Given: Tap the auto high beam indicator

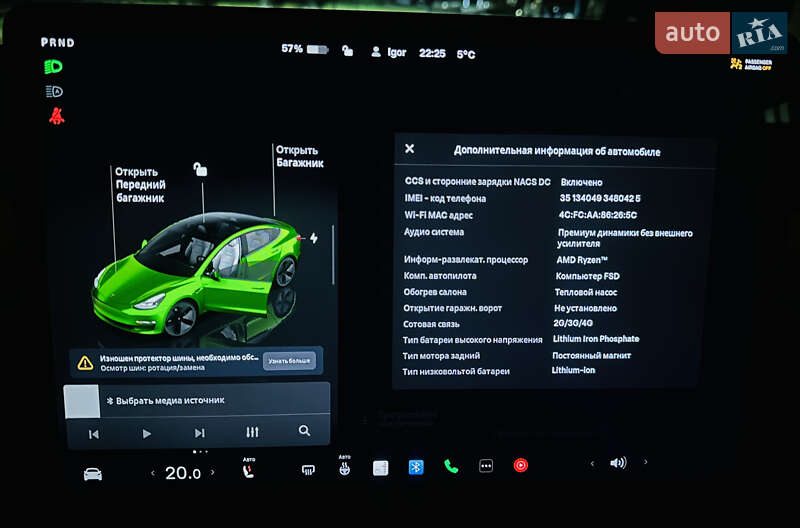Looking at the screenshot, I should (54, 91).
